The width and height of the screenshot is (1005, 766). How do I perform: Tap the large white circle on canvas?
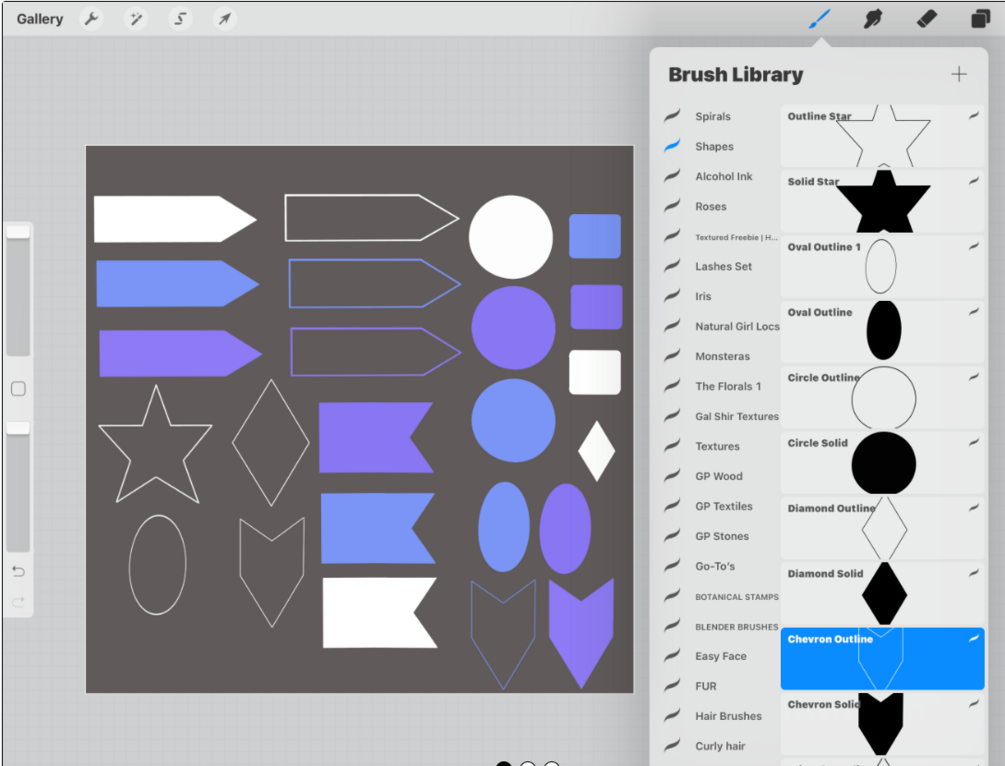point(511,237)
